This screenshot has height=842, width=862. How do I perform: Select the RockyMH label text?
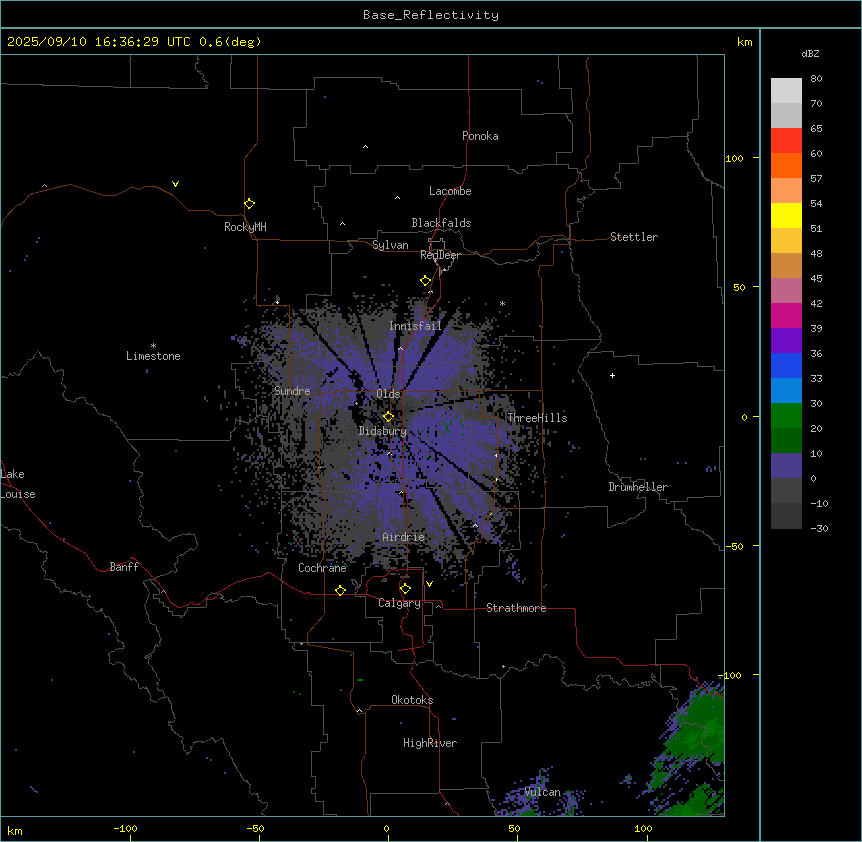245,227
